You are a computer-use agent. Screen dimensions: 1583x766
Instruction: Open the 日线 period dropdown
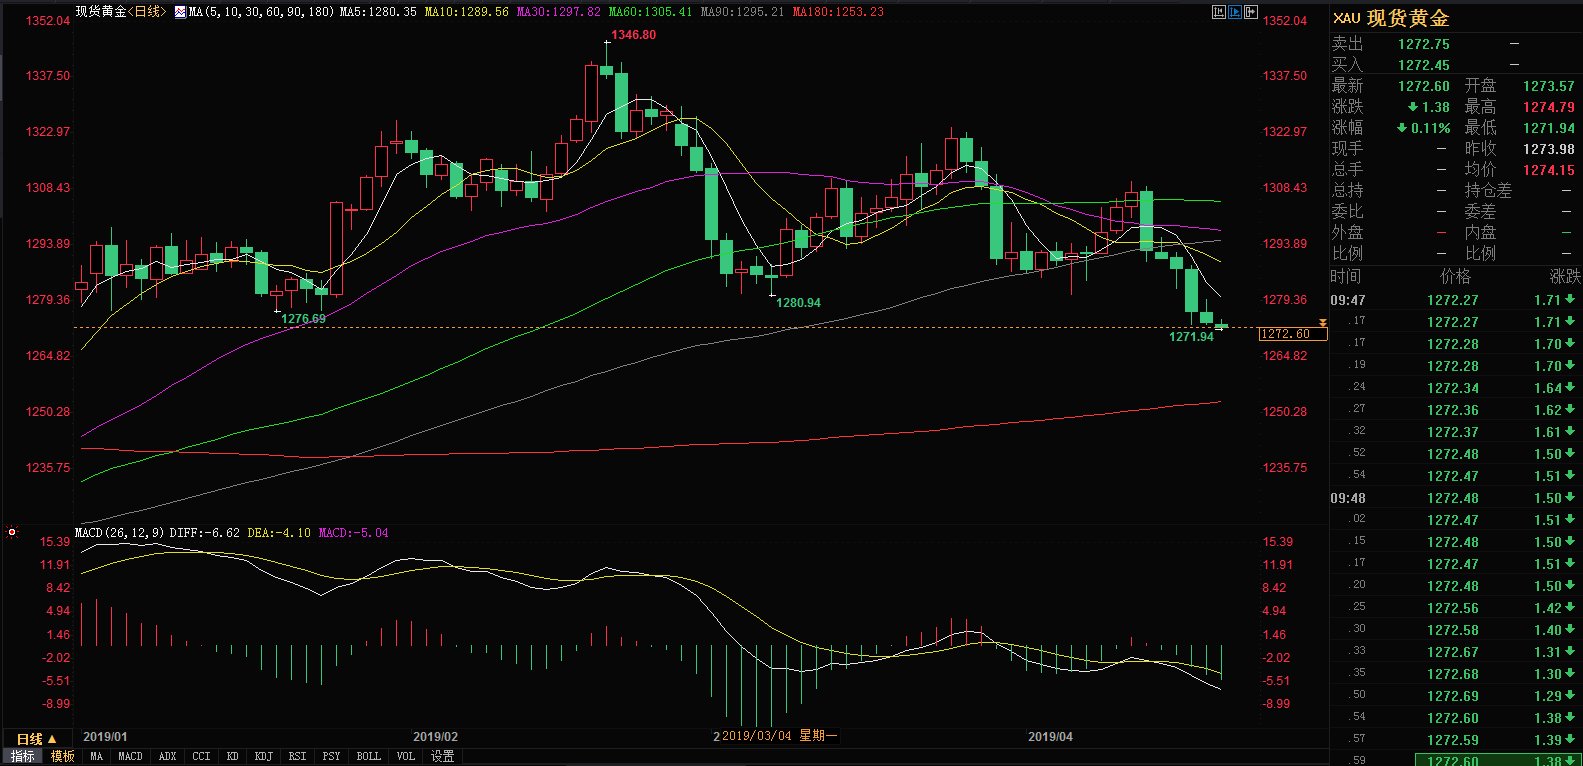36,739
